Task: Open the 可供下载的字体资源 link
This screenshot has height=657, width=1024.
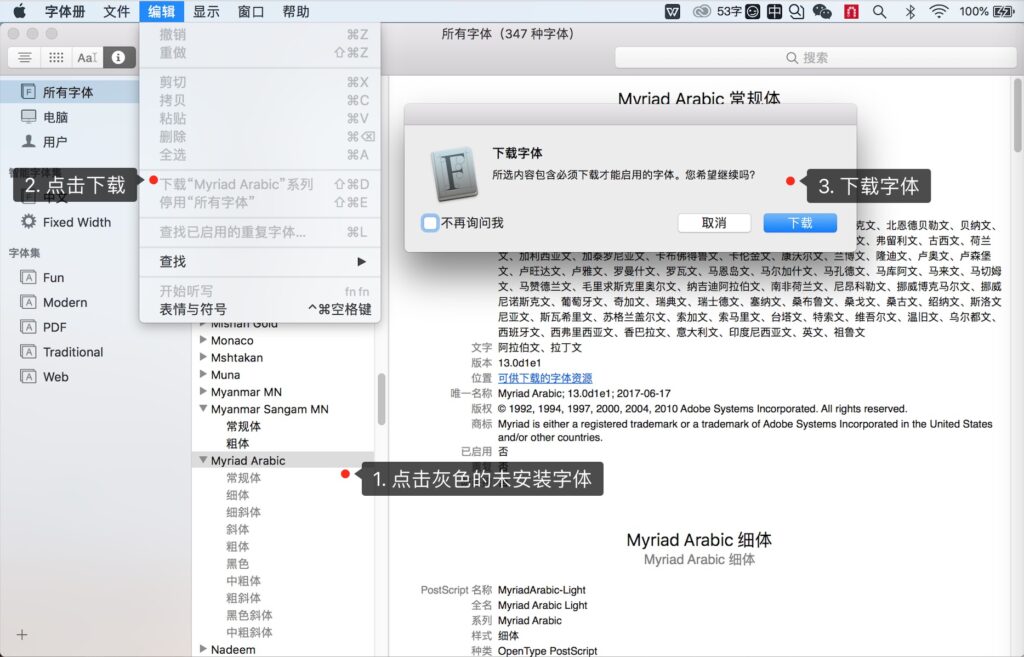Action: (x=545, y=378)
